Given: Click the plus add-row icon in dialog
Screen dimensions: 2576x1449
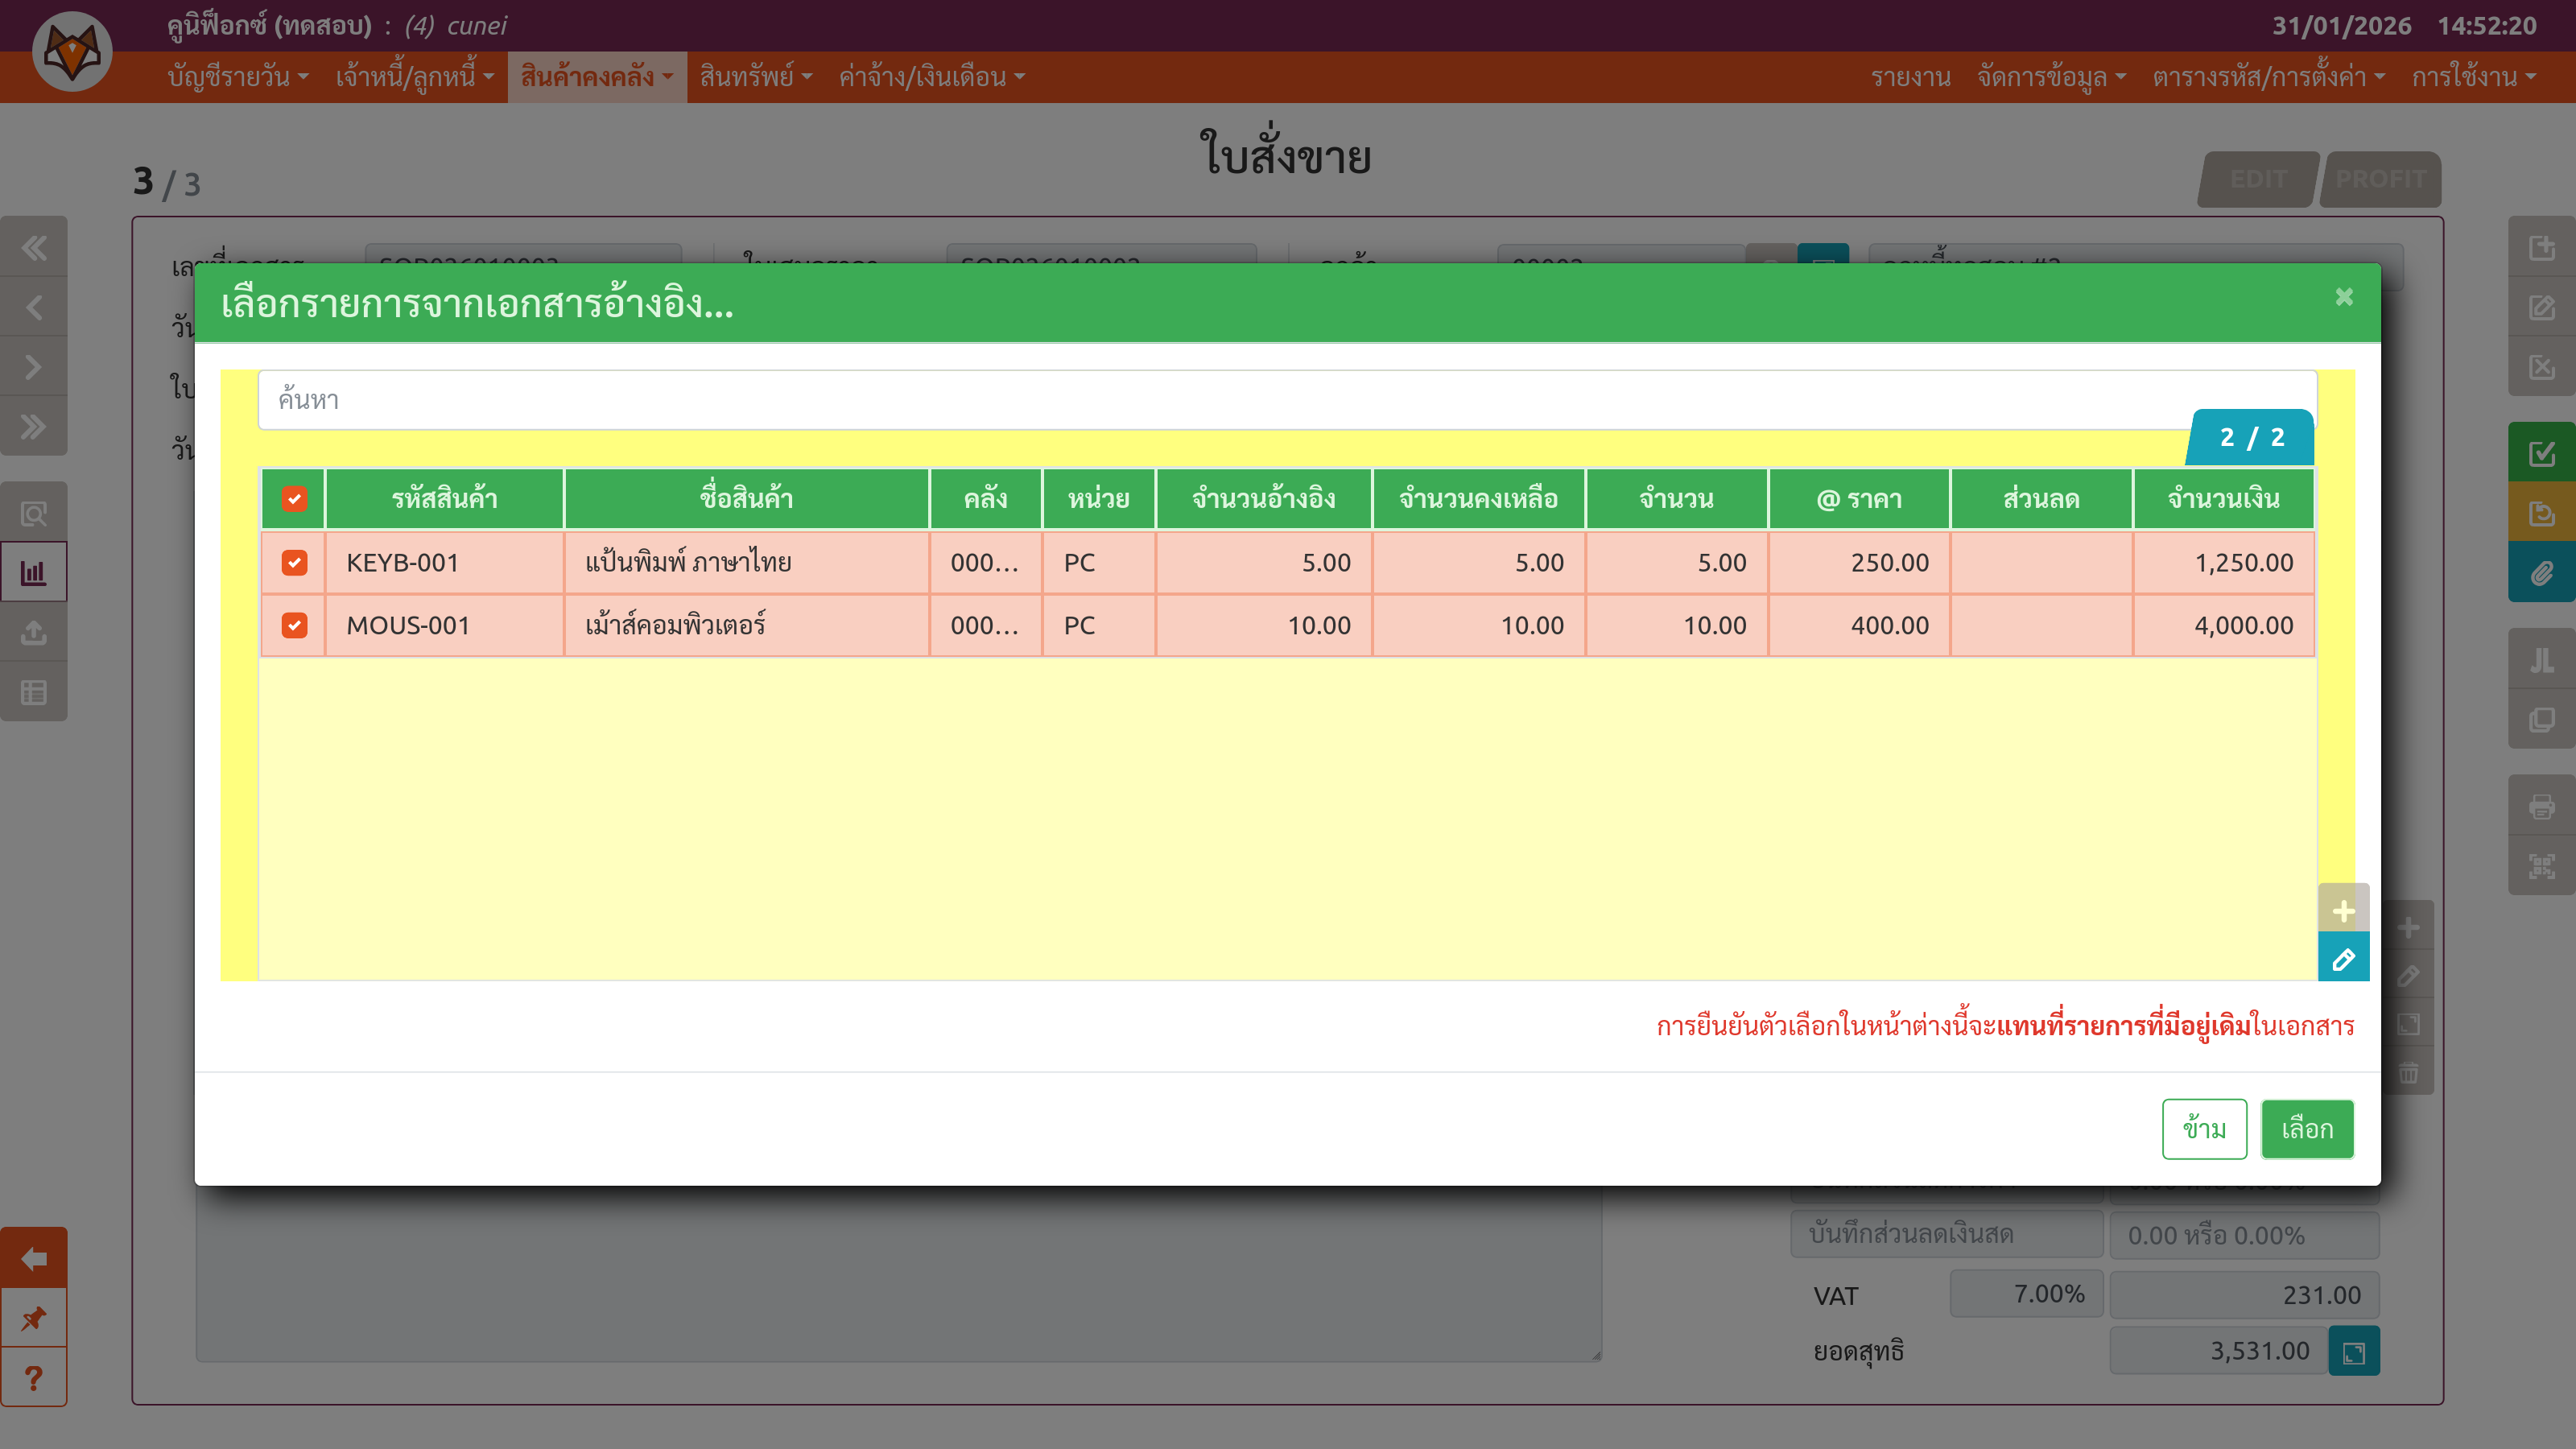Looking at the screenshot, I should (2343, 911).
